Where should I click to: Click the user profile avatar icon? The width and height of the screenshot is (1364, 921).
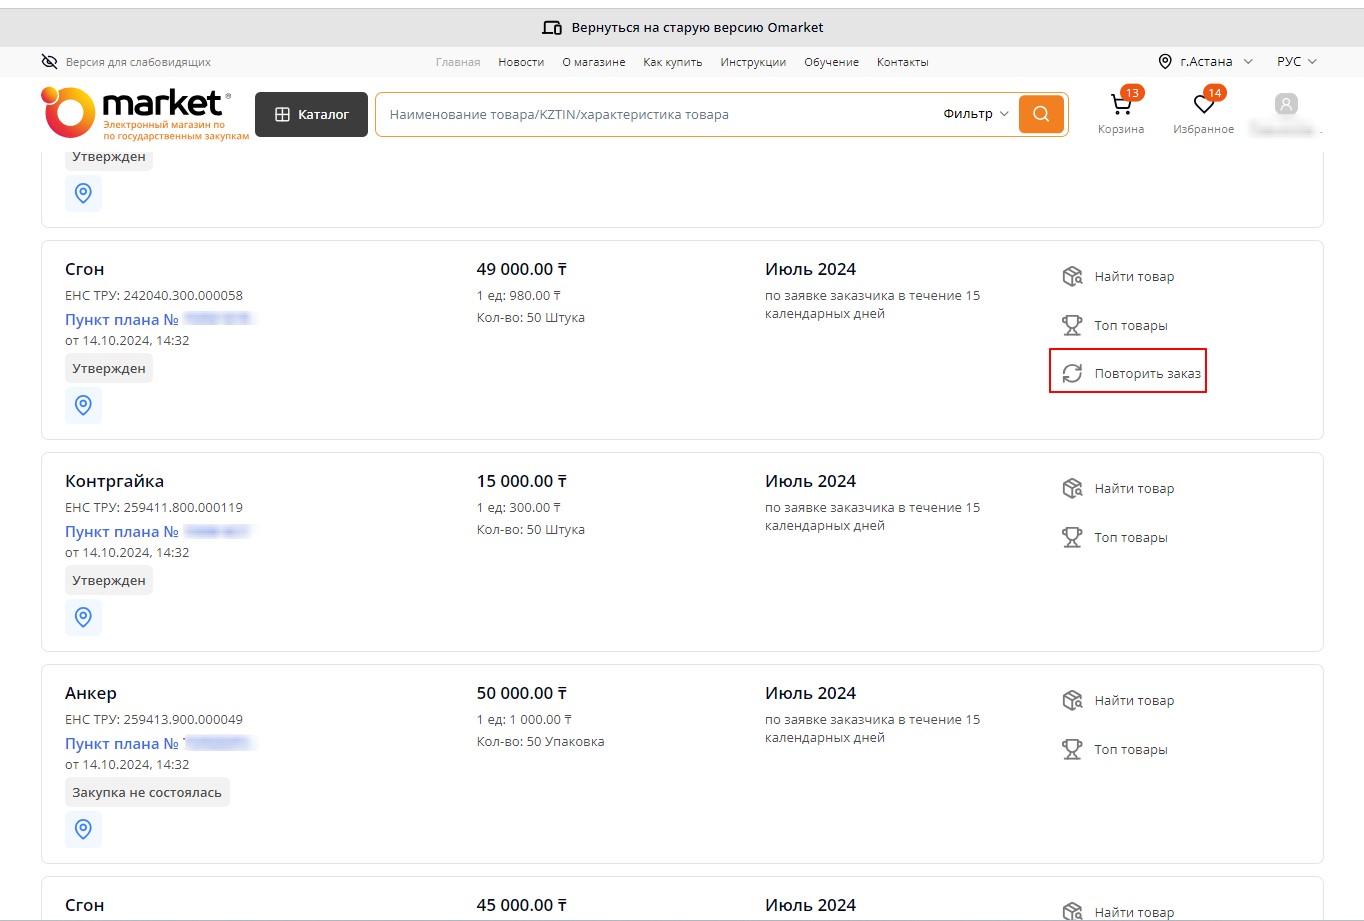point(1286,104)
